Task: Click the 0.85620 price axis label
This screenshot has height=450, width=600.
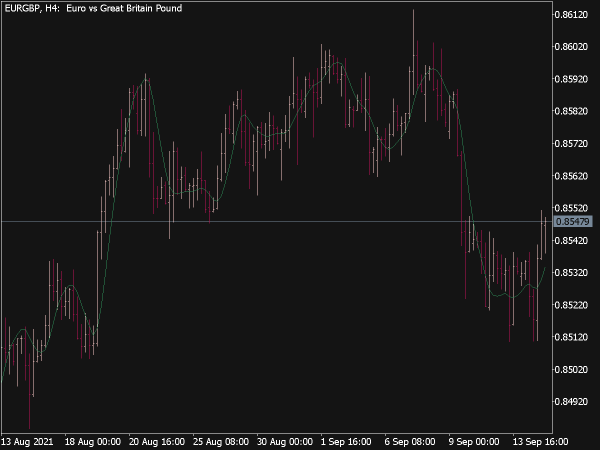Action: coord(571,176)
